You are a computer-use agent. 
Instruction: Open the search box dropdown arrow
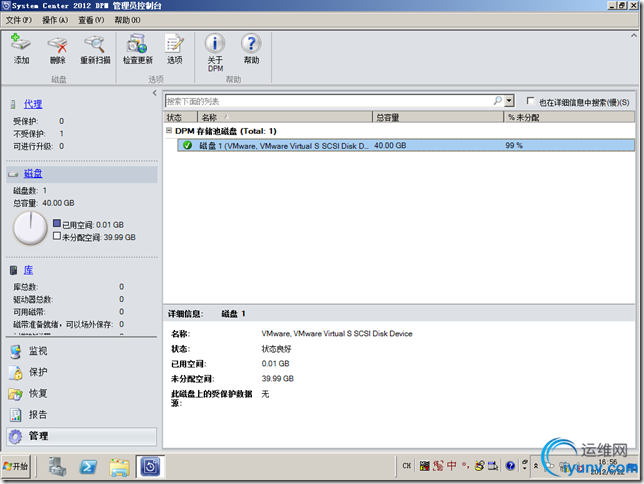click(x=509, y=101)
